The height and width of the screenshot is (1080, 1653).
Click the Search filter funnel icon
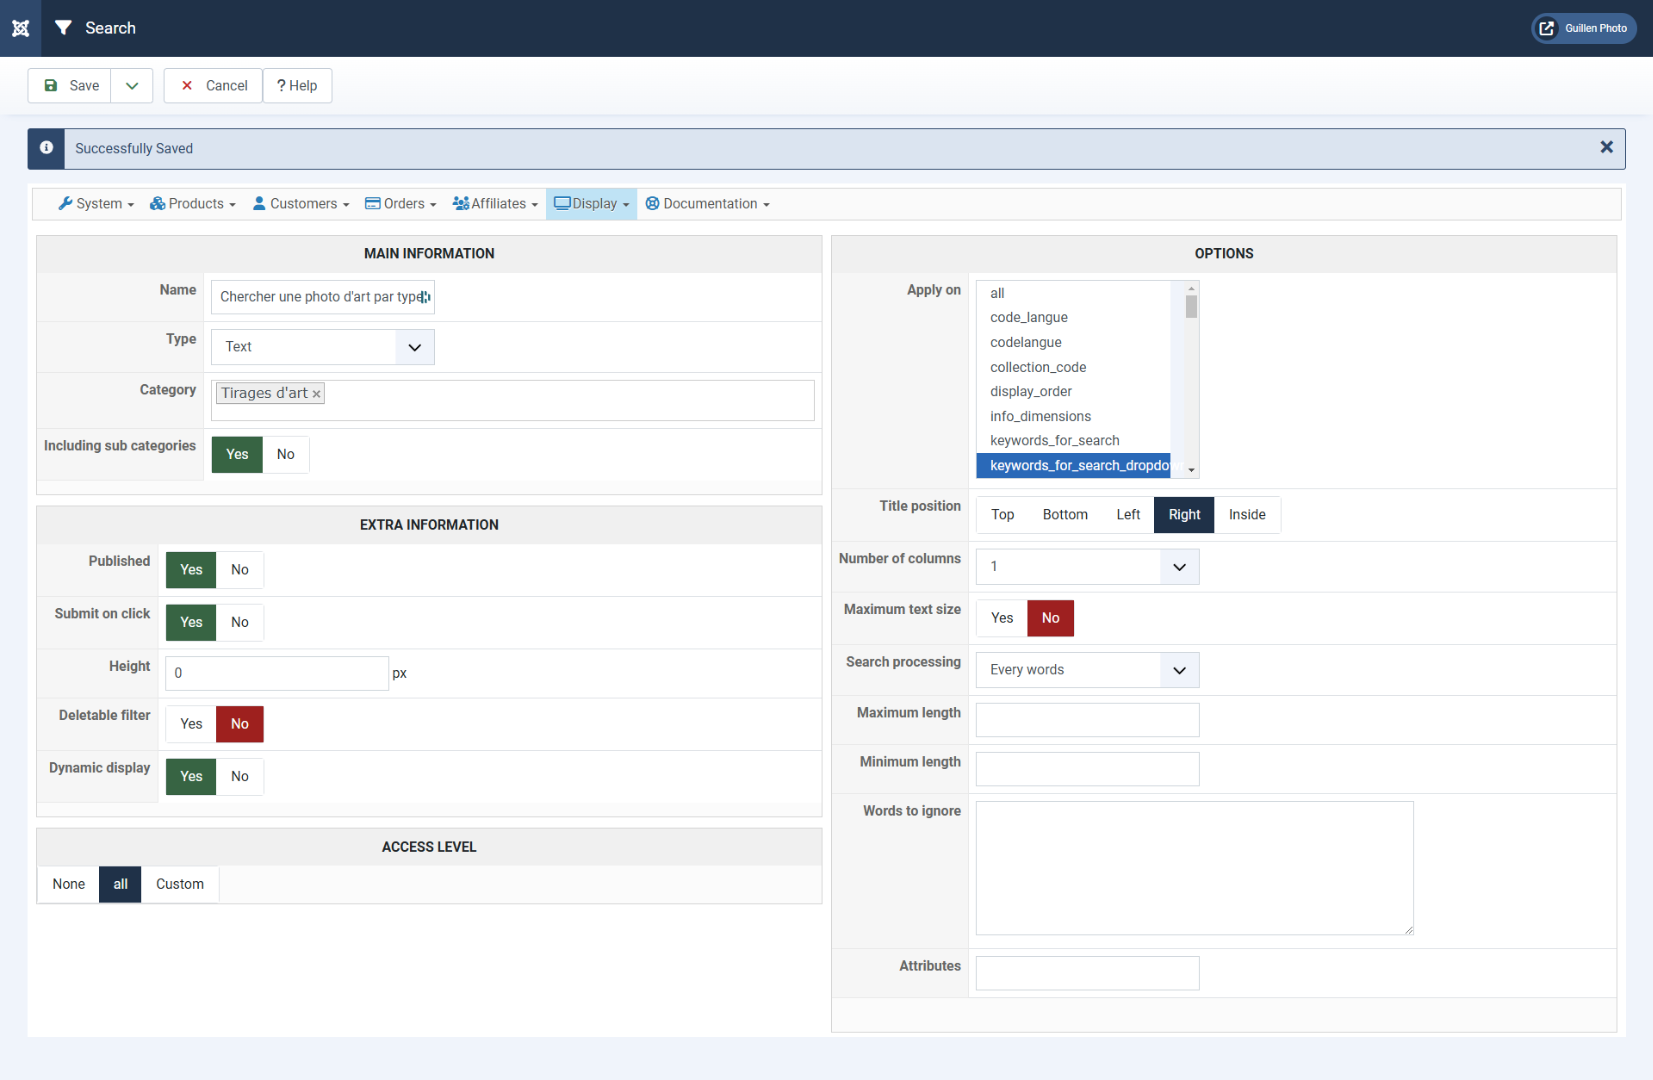tap(63, 28)
